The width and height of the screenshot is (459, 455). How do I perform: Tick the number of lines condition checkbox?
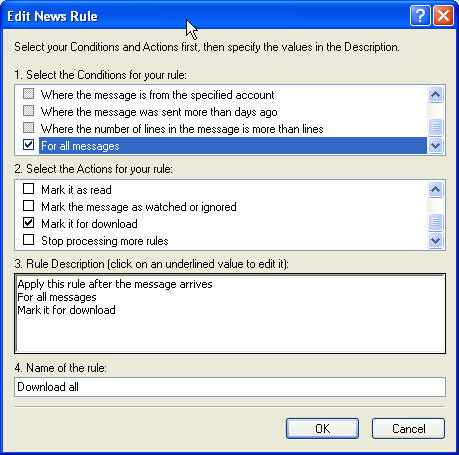pyautogui.click(x=29, y=128)
